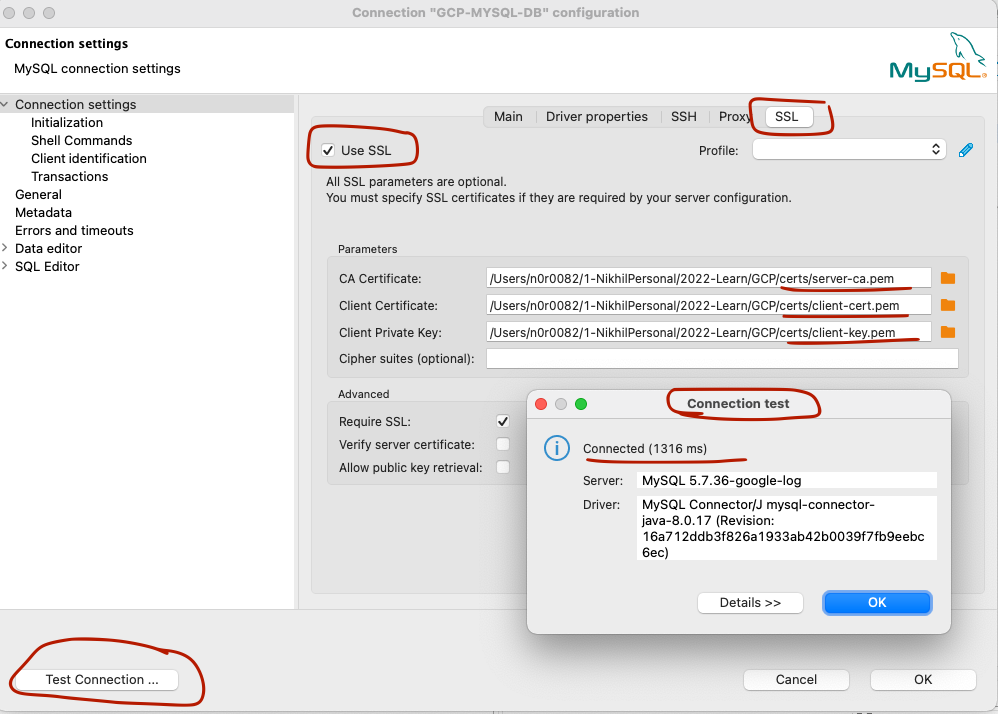Expand the Data editor tree node
Viewport: 998px width, 714px height.
[x=5, y=248]
